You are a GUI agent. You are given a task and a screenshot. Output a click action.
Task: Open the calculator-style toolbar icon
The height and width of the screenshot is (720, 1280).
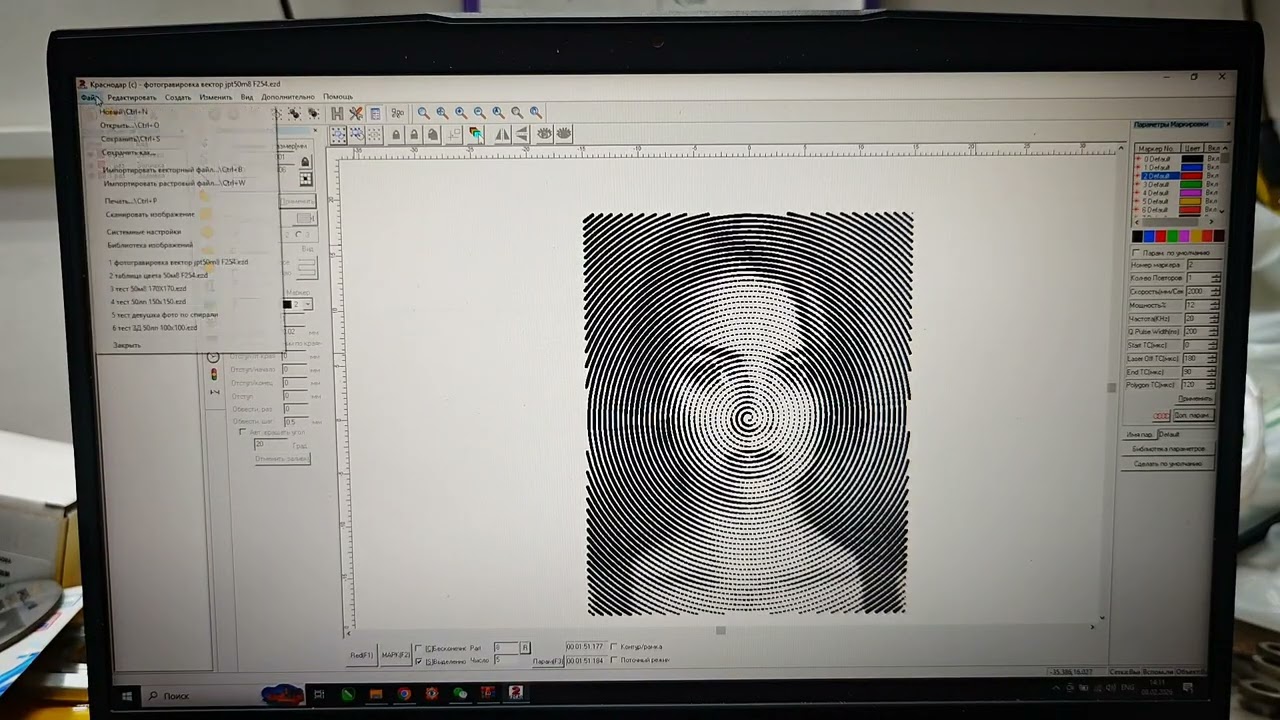[x=375, y=114]
